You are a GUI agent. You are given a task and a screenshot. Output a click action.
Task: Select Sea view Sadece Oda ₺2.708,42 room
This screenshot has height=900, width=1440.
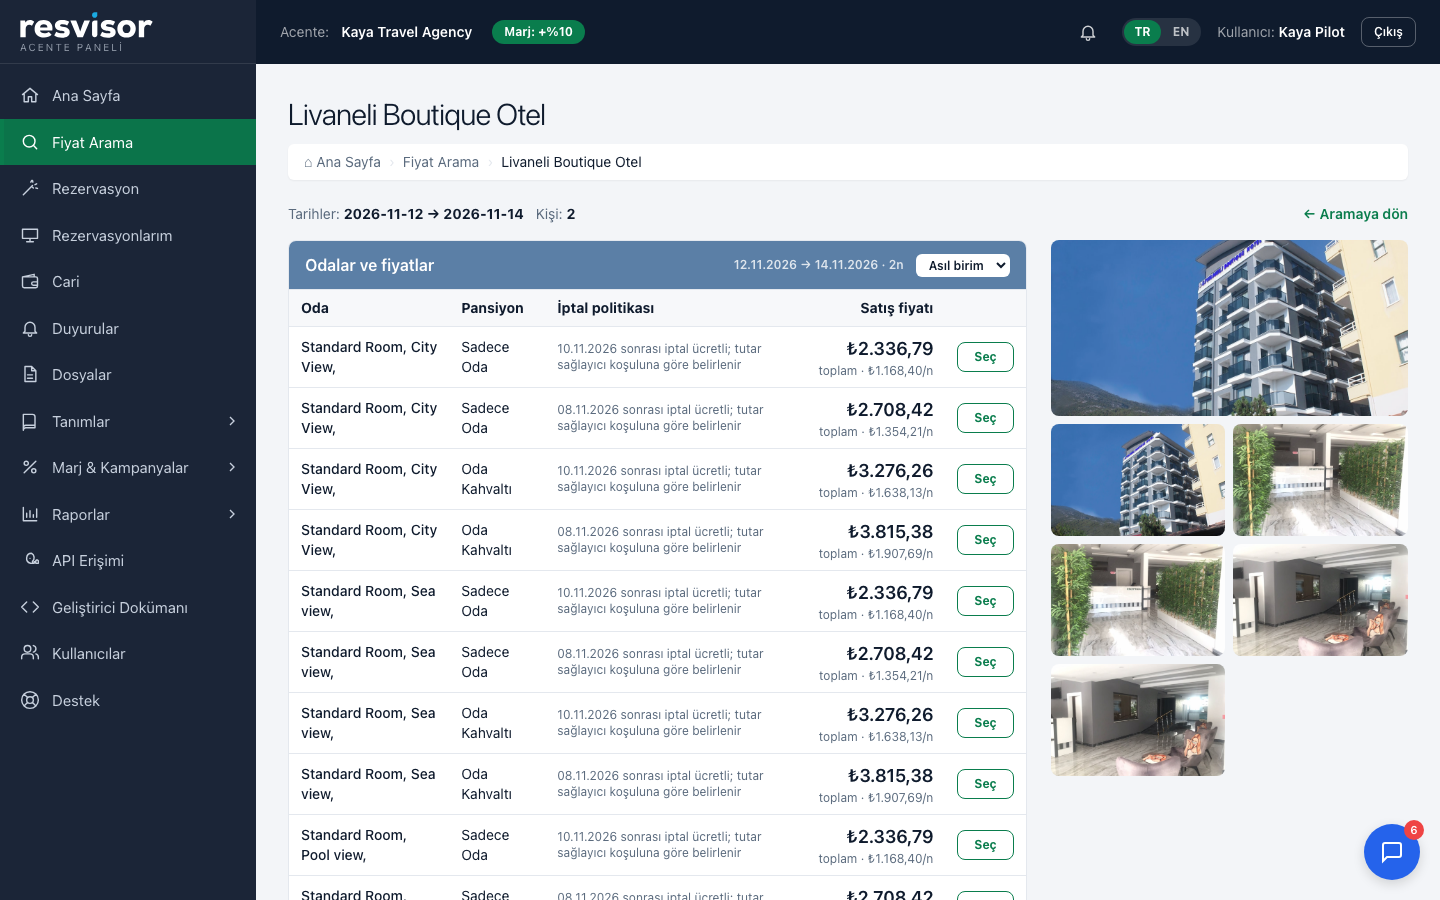[x=985, y=662]
